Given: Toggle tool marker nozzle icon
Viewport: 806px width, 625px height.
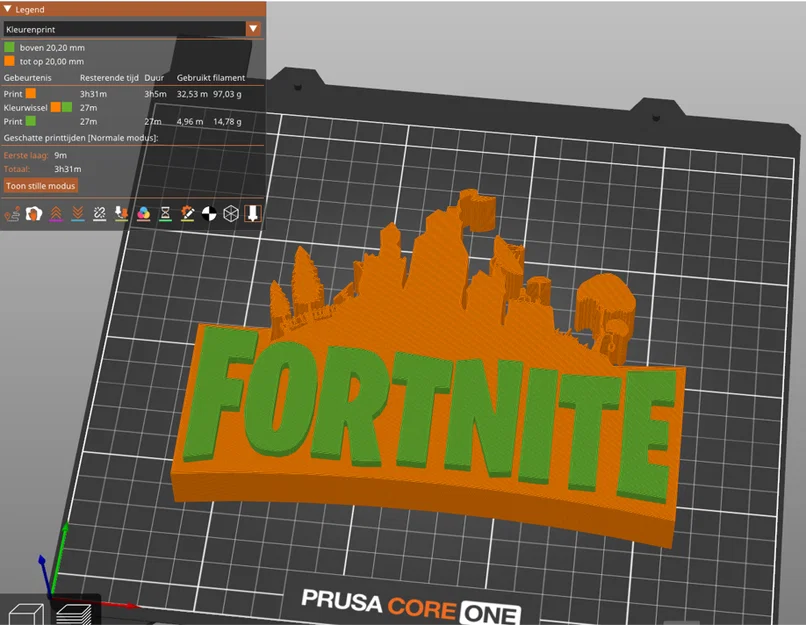Looking at the screenshot, I should [x=253, y=214].
